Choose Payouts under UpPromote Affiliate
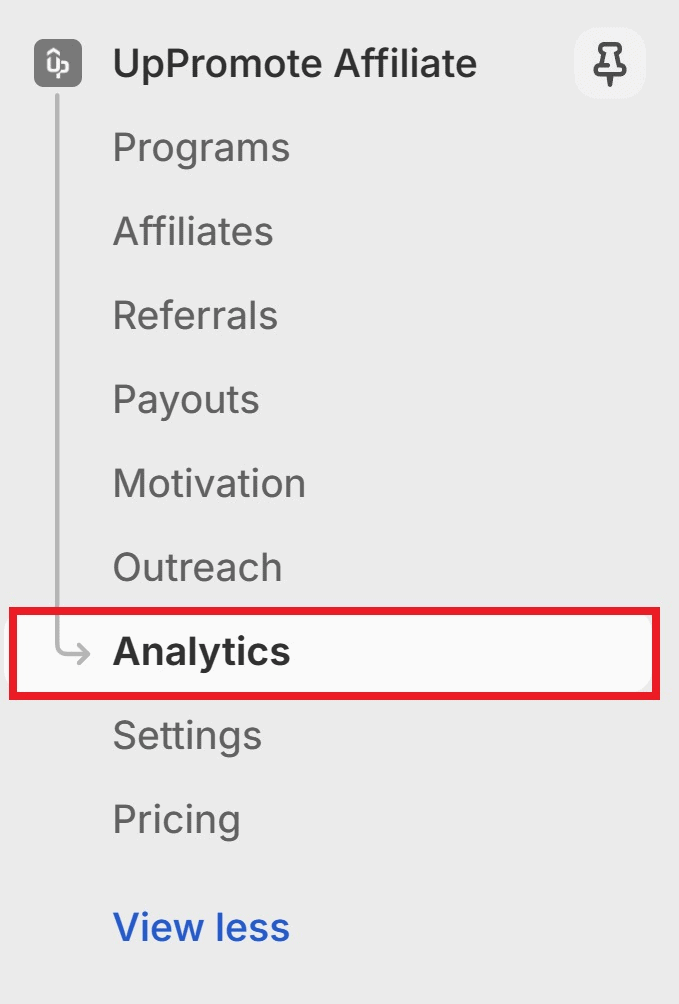The width and height of the screenshot is (679, 1004). (186, 400)
